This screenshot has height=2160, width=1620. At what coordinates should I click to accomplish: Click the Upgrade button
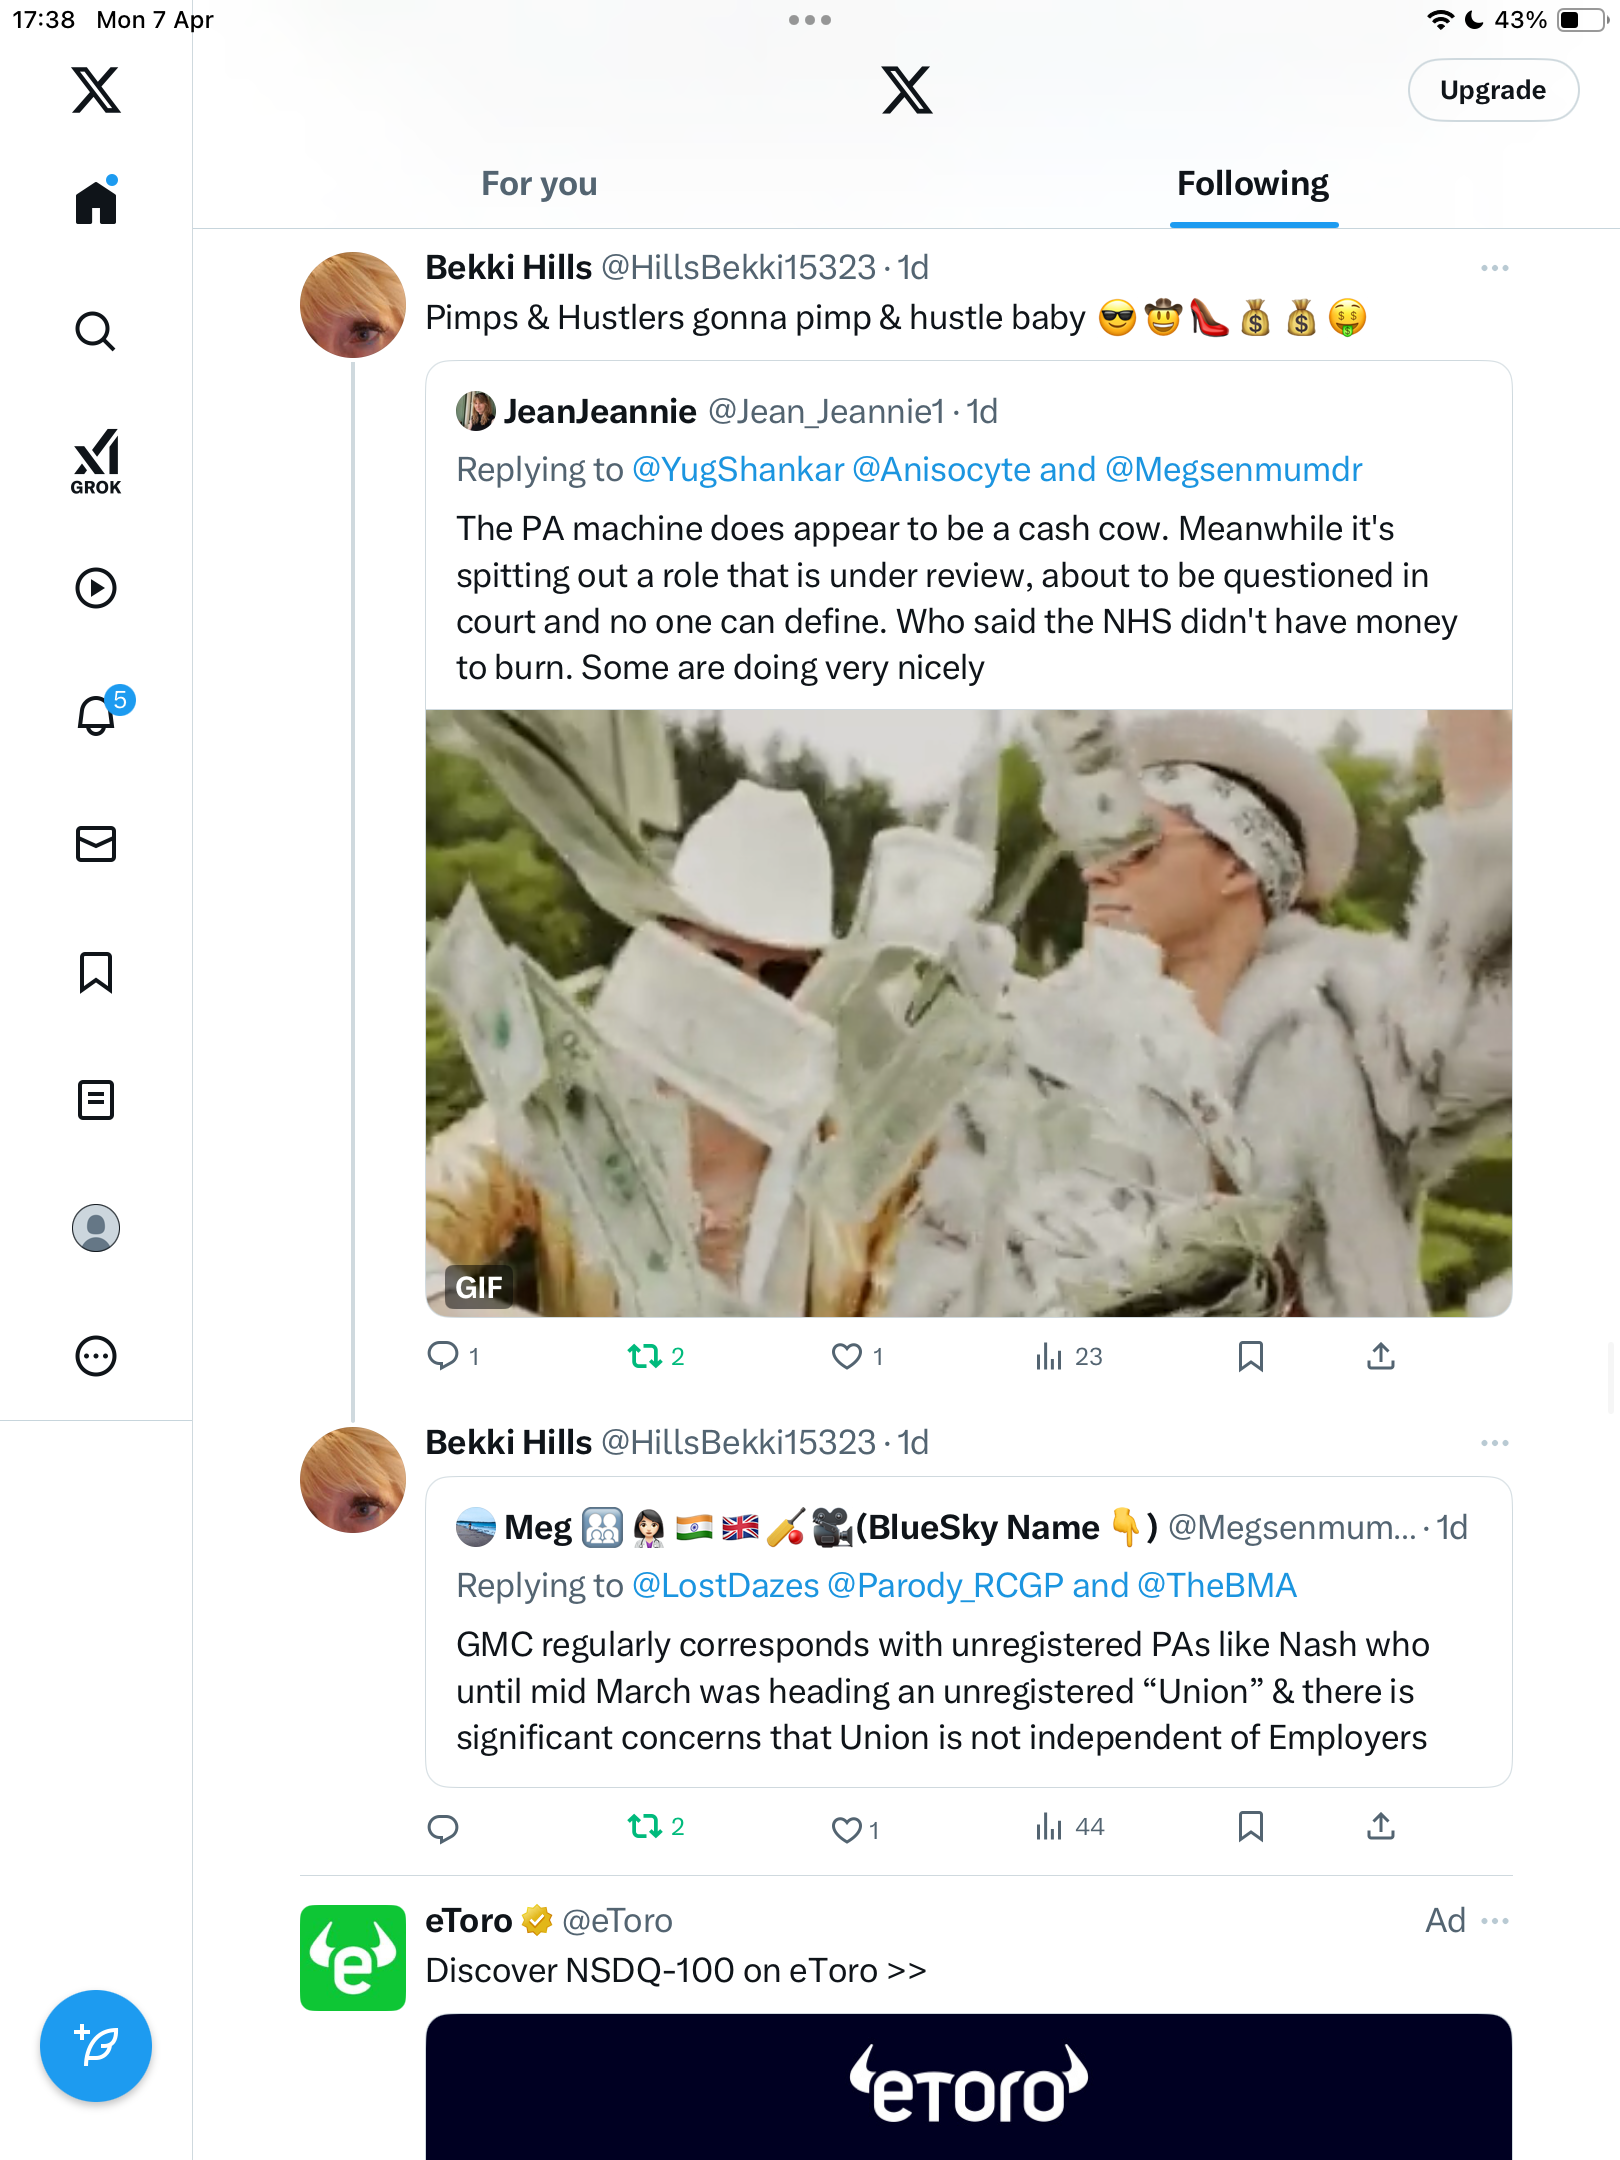pyautogui.click(x=1493, y=90)
